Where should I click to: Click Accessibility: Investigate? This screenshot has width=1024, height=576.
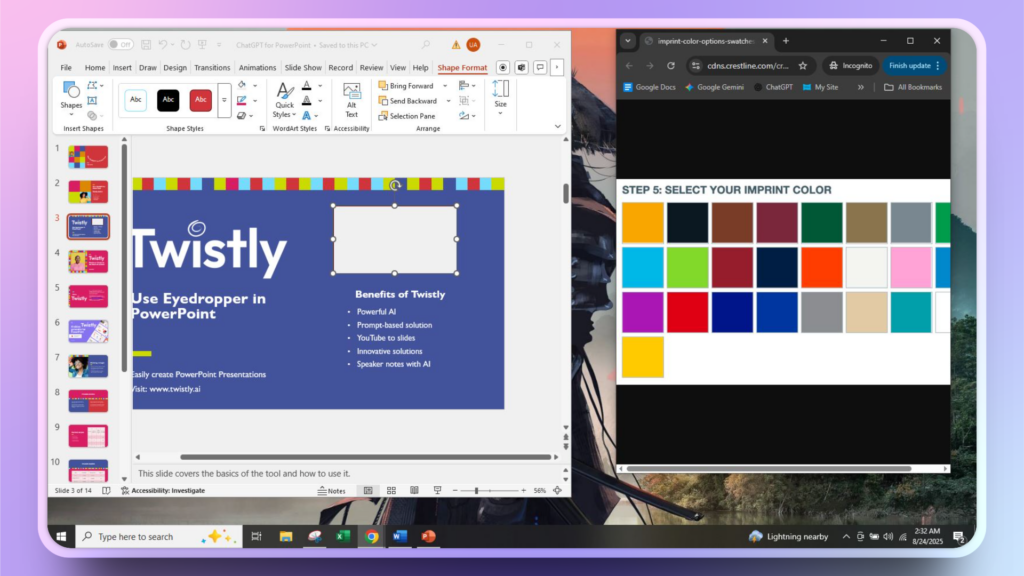[163, 490]
